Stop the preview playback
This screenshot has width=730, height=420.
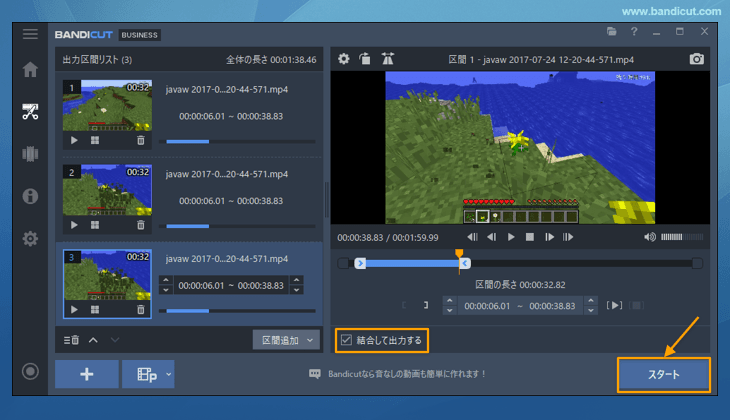point(530,237)
